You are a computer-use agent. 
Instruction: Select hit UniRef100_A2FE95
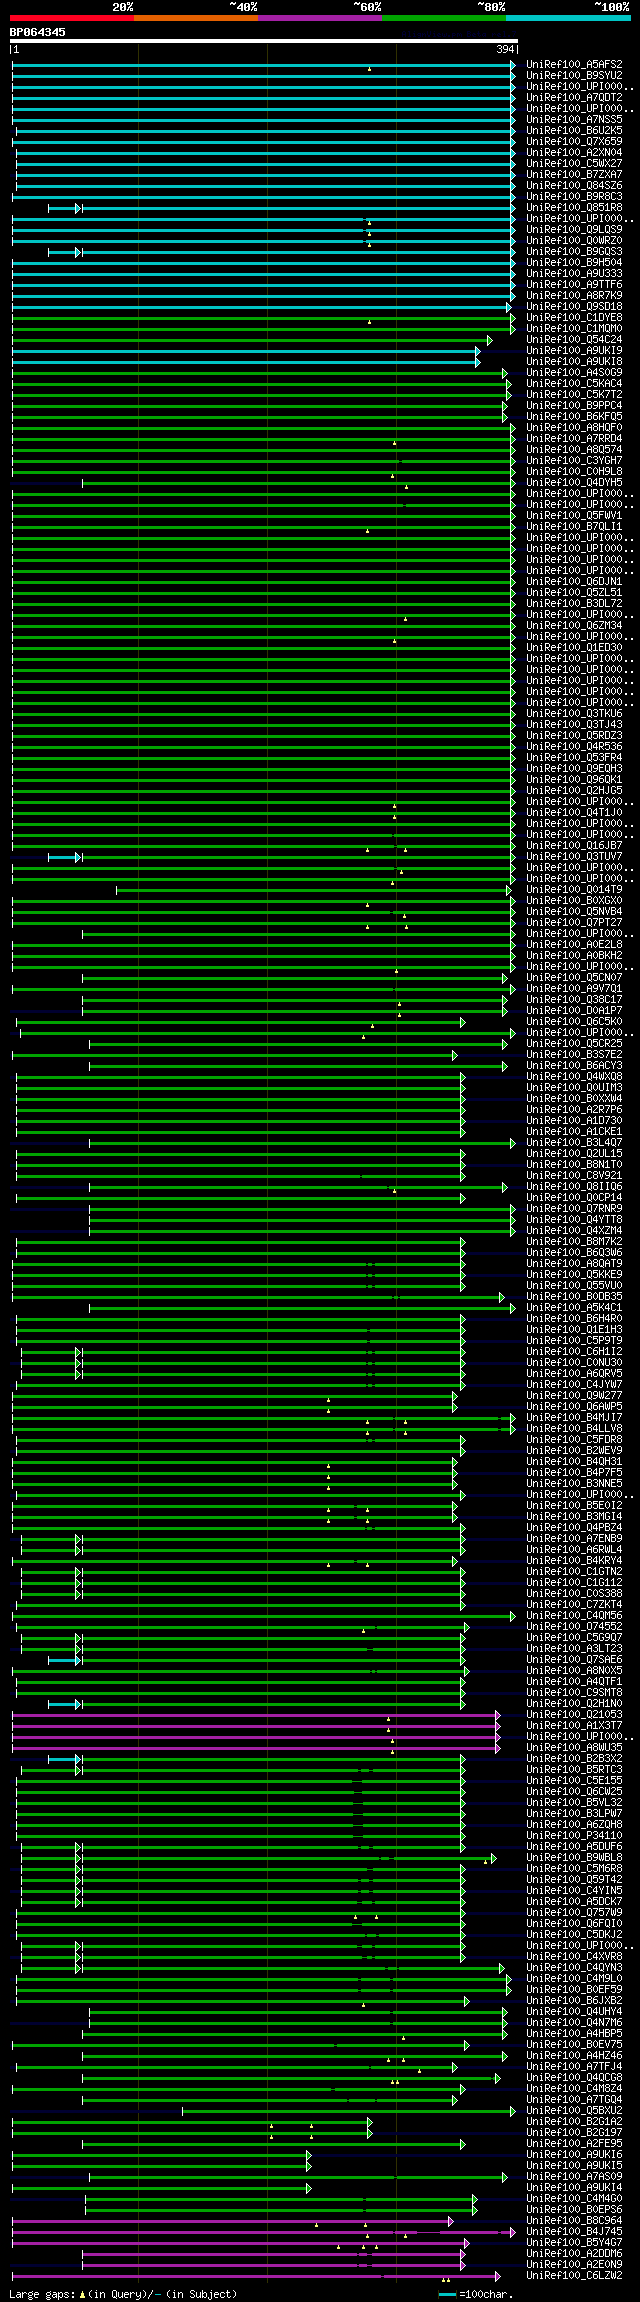[x=574, y=2143]
